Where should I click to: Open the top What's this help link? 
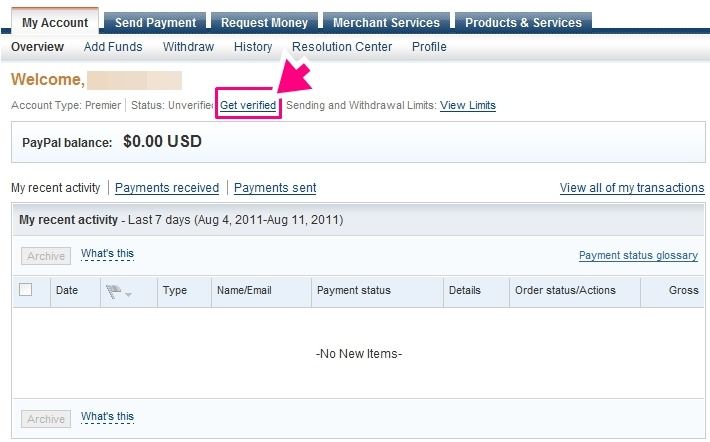click(107, 254)
